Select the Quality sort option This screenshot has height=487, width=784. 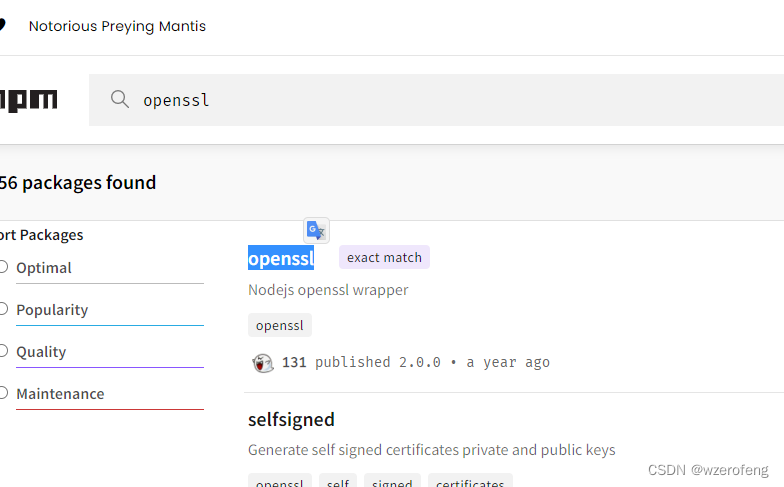click(x=4, y=351)
